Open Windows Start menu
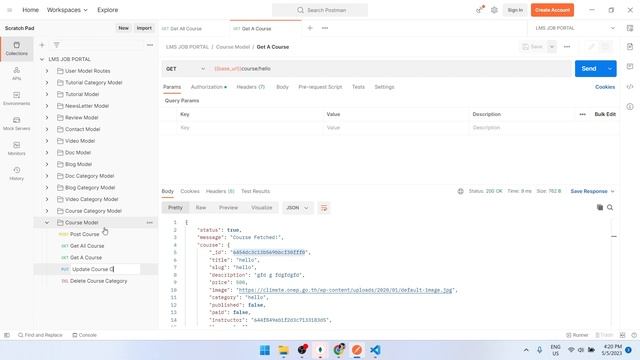Viewport: 640px width, 360px height. [265, 350]
